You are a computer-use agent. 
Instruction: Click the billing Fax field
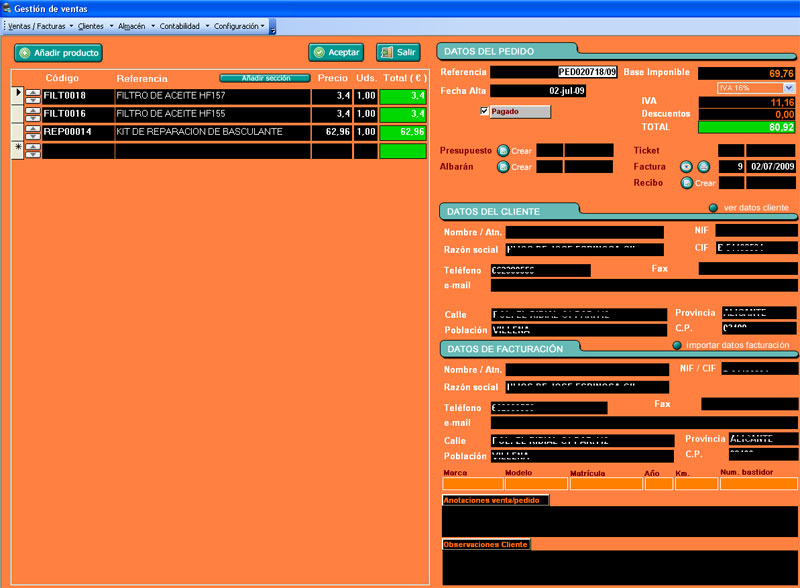(x=749, y=404)
